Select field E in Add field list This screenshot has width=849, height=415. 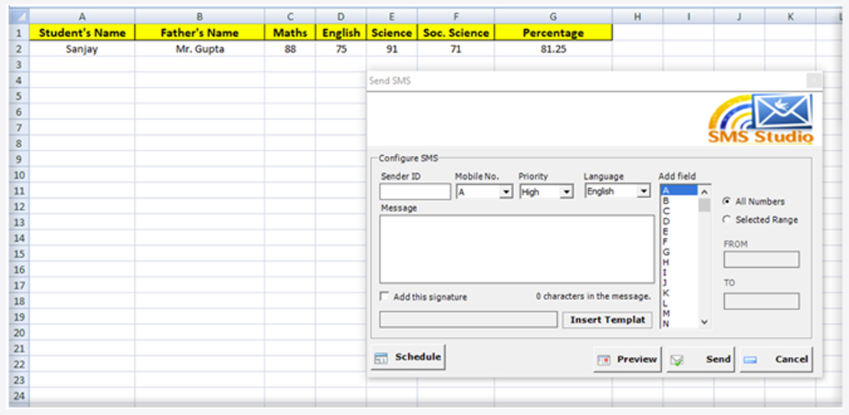[679, 231]
